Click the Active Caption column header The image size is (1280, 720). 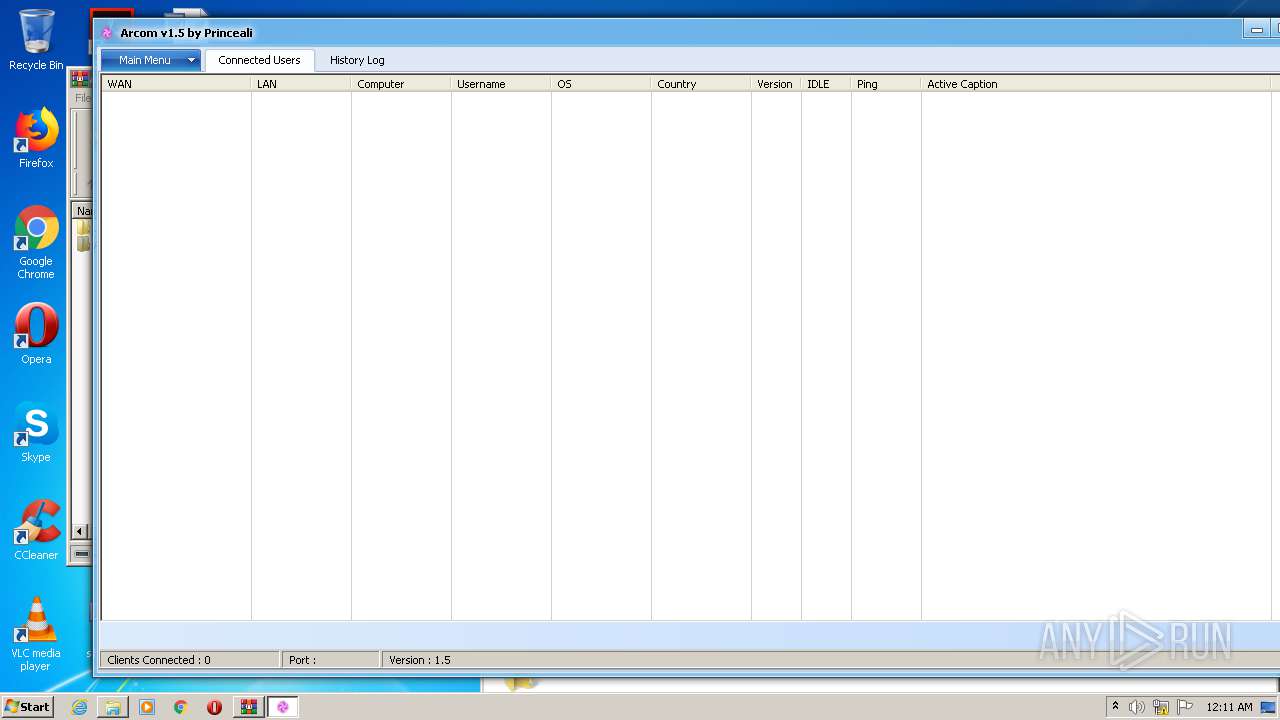[1096, 84]
